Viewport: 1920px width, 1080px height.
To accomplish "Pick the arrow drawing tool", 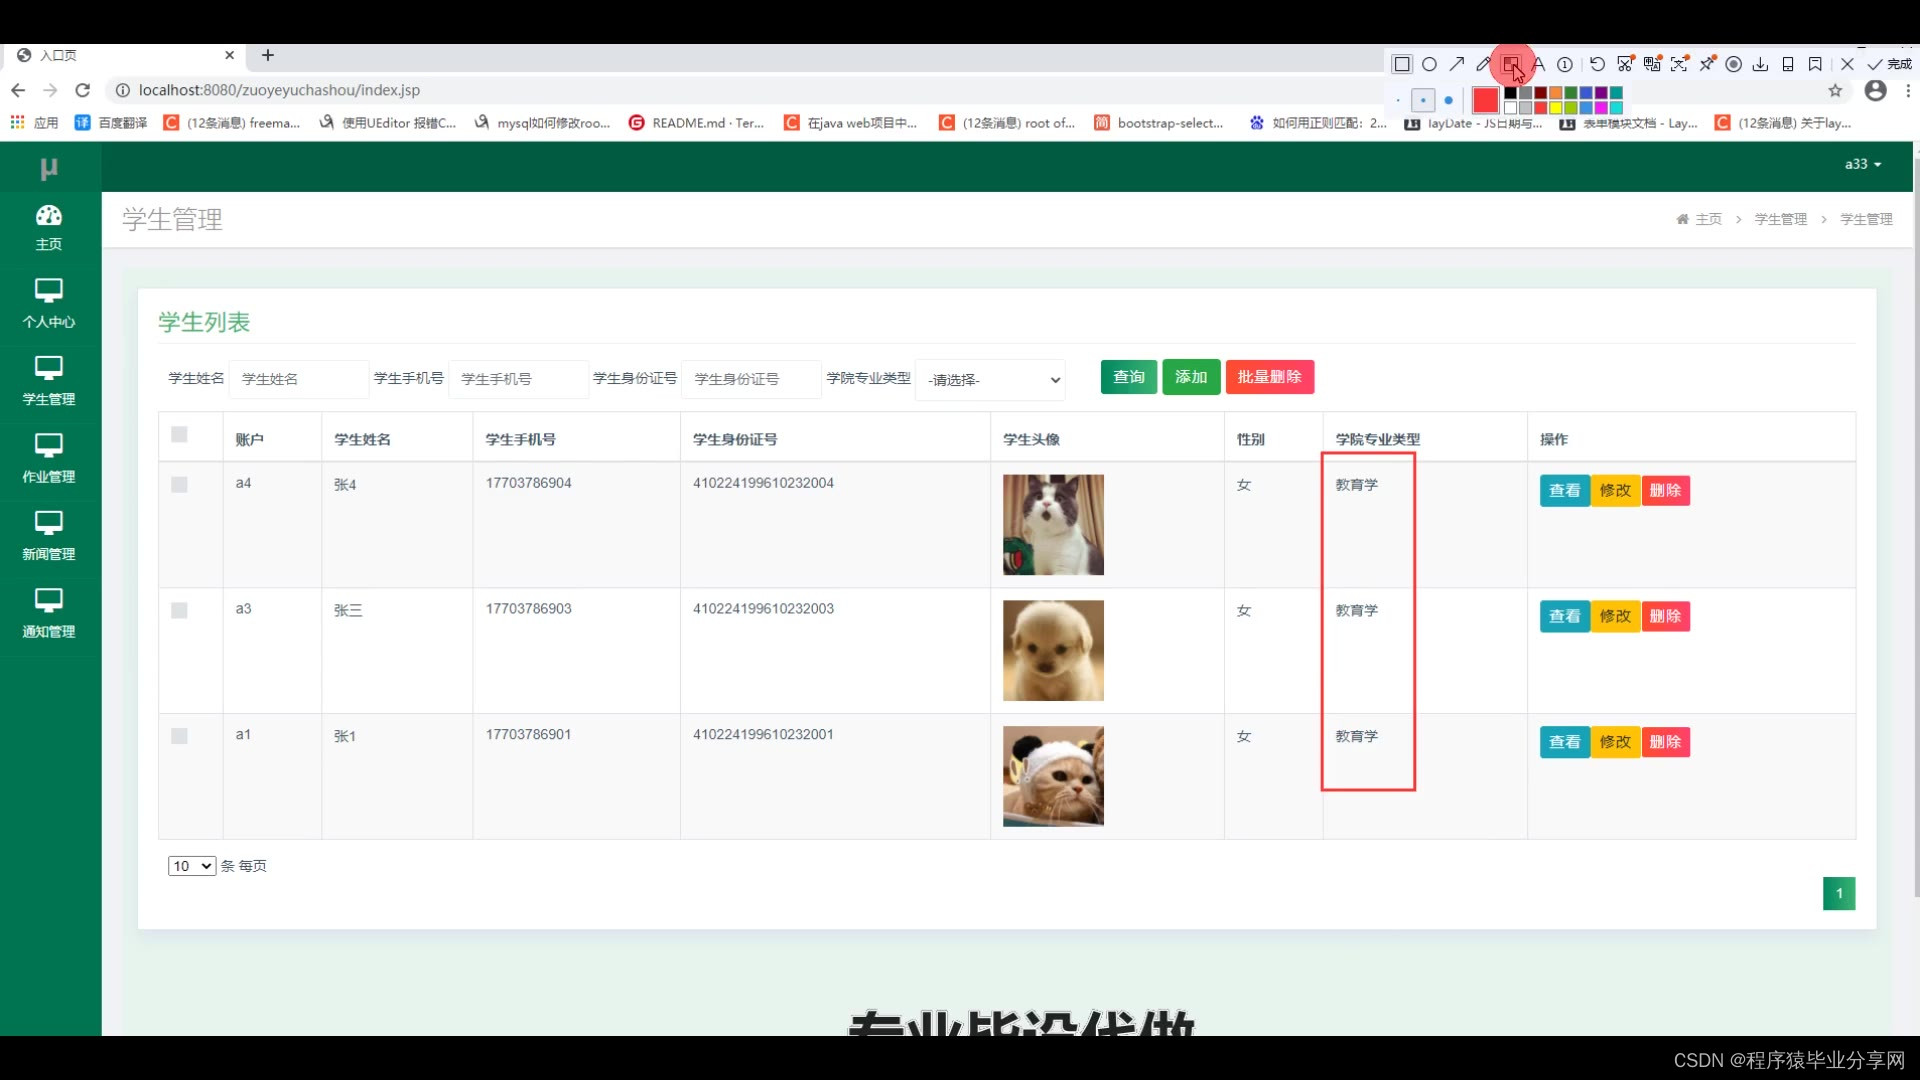I will pos(1457,64).
